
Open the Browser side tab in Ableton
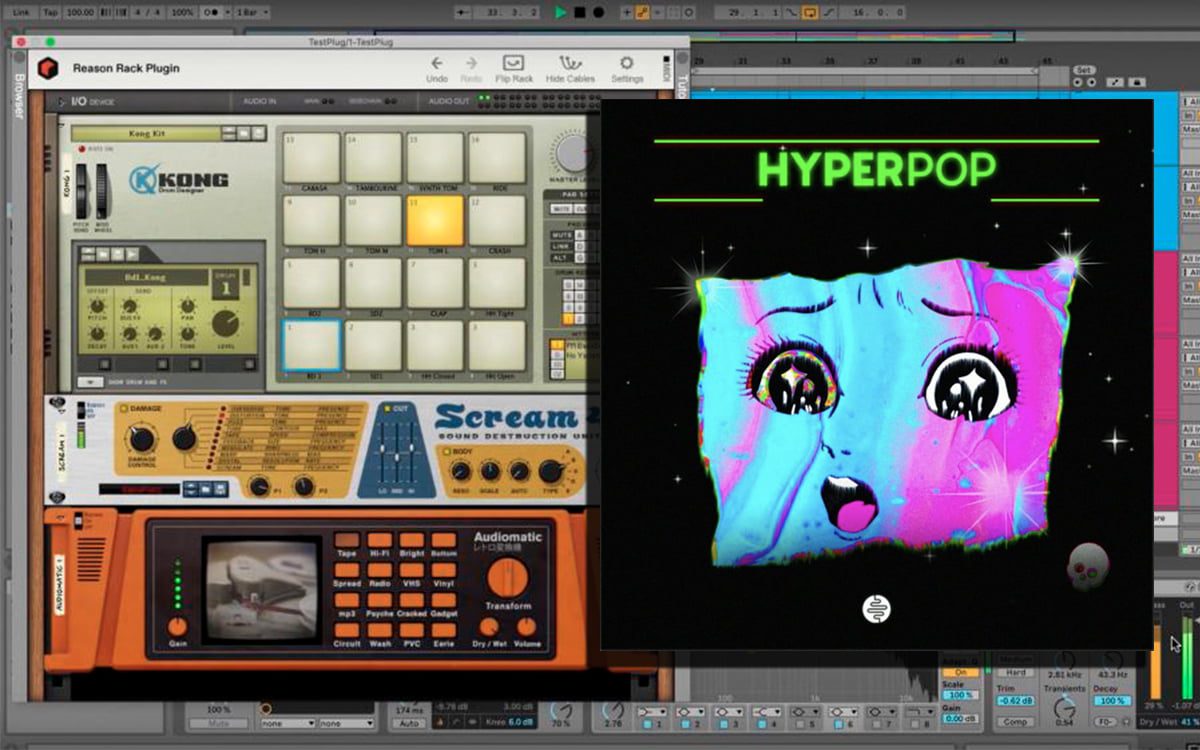click(x=17, y=97)
